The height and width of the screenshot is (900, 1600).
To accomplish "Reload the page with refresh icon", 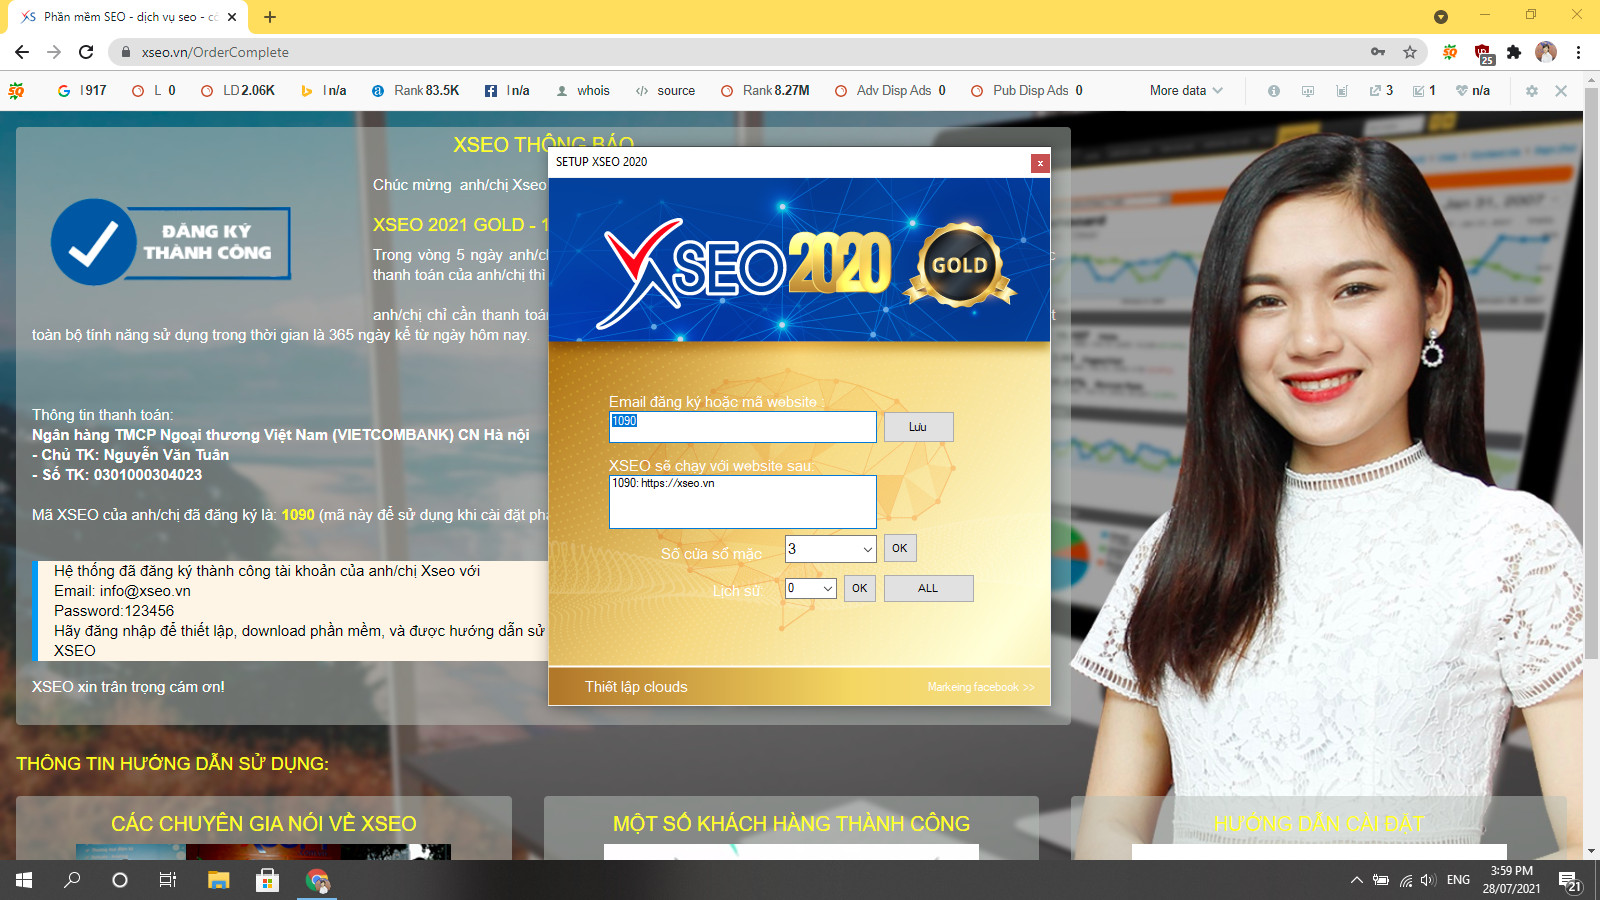I will 86,52.
